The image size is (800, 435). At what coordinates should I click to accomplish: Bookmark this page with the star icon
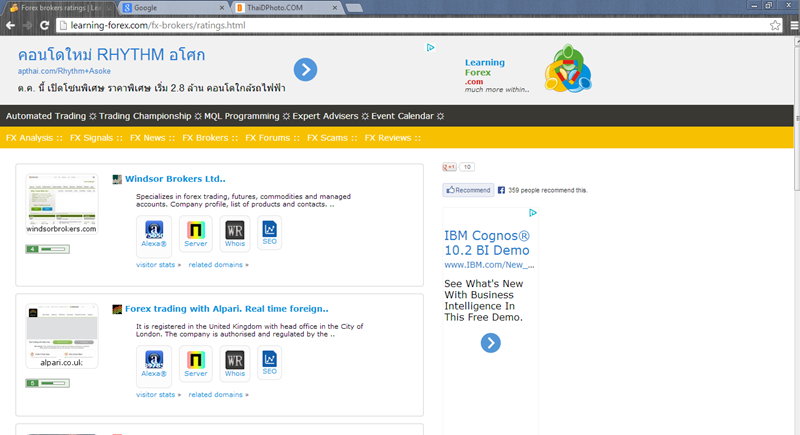pos(775,25)
